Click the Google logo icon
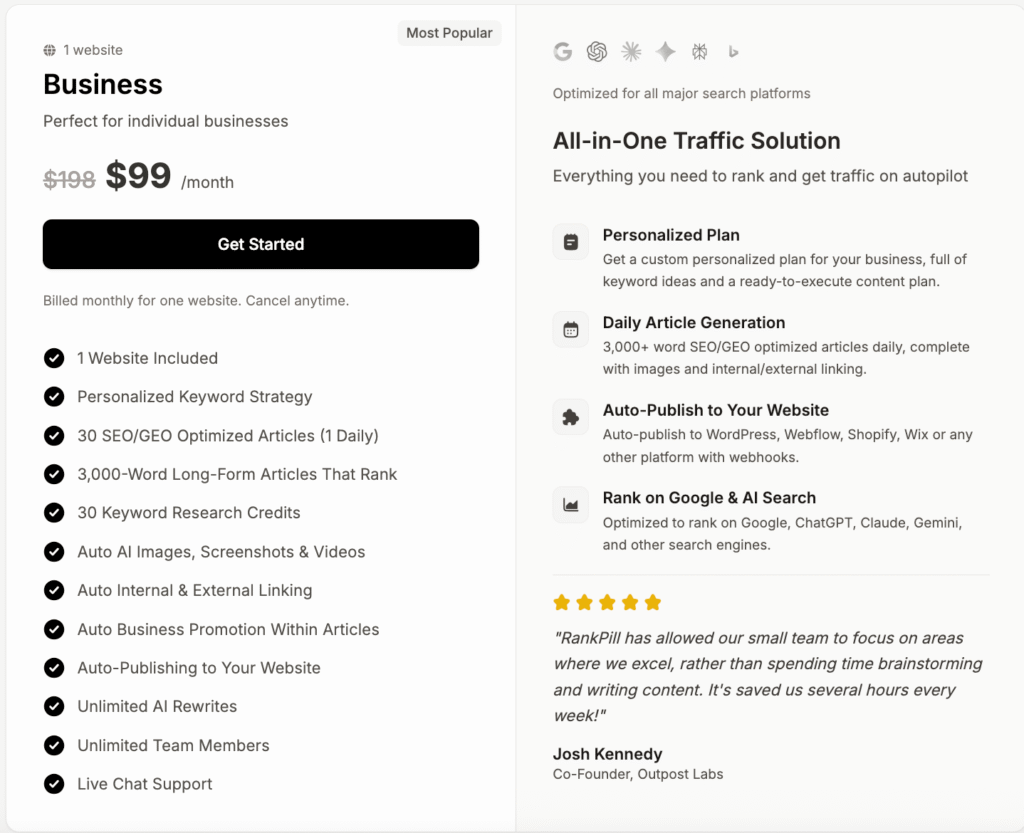 click(x=563, y=52)
